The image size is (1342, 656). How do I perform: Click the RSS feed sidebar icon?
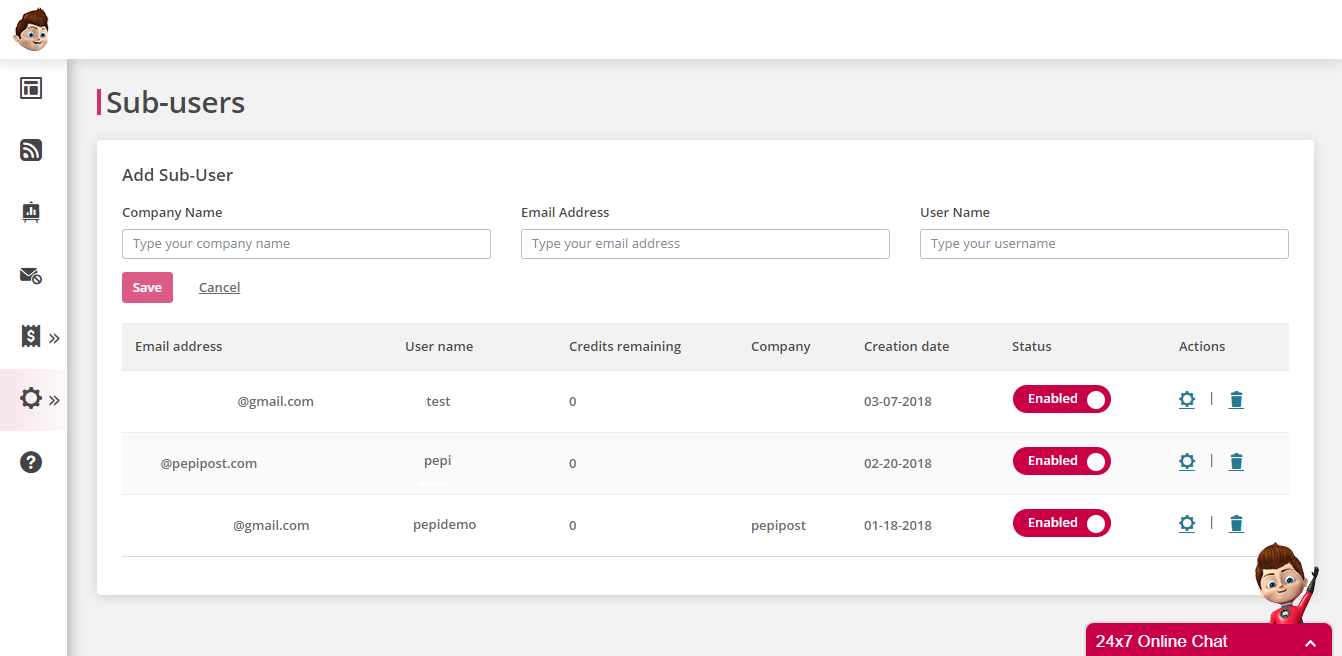pyautogui.click(x=31, y=150)
